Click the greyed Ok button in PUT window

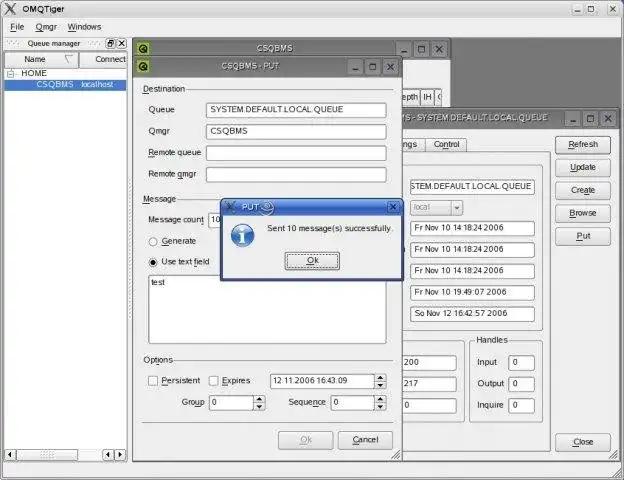coord(306,440)
